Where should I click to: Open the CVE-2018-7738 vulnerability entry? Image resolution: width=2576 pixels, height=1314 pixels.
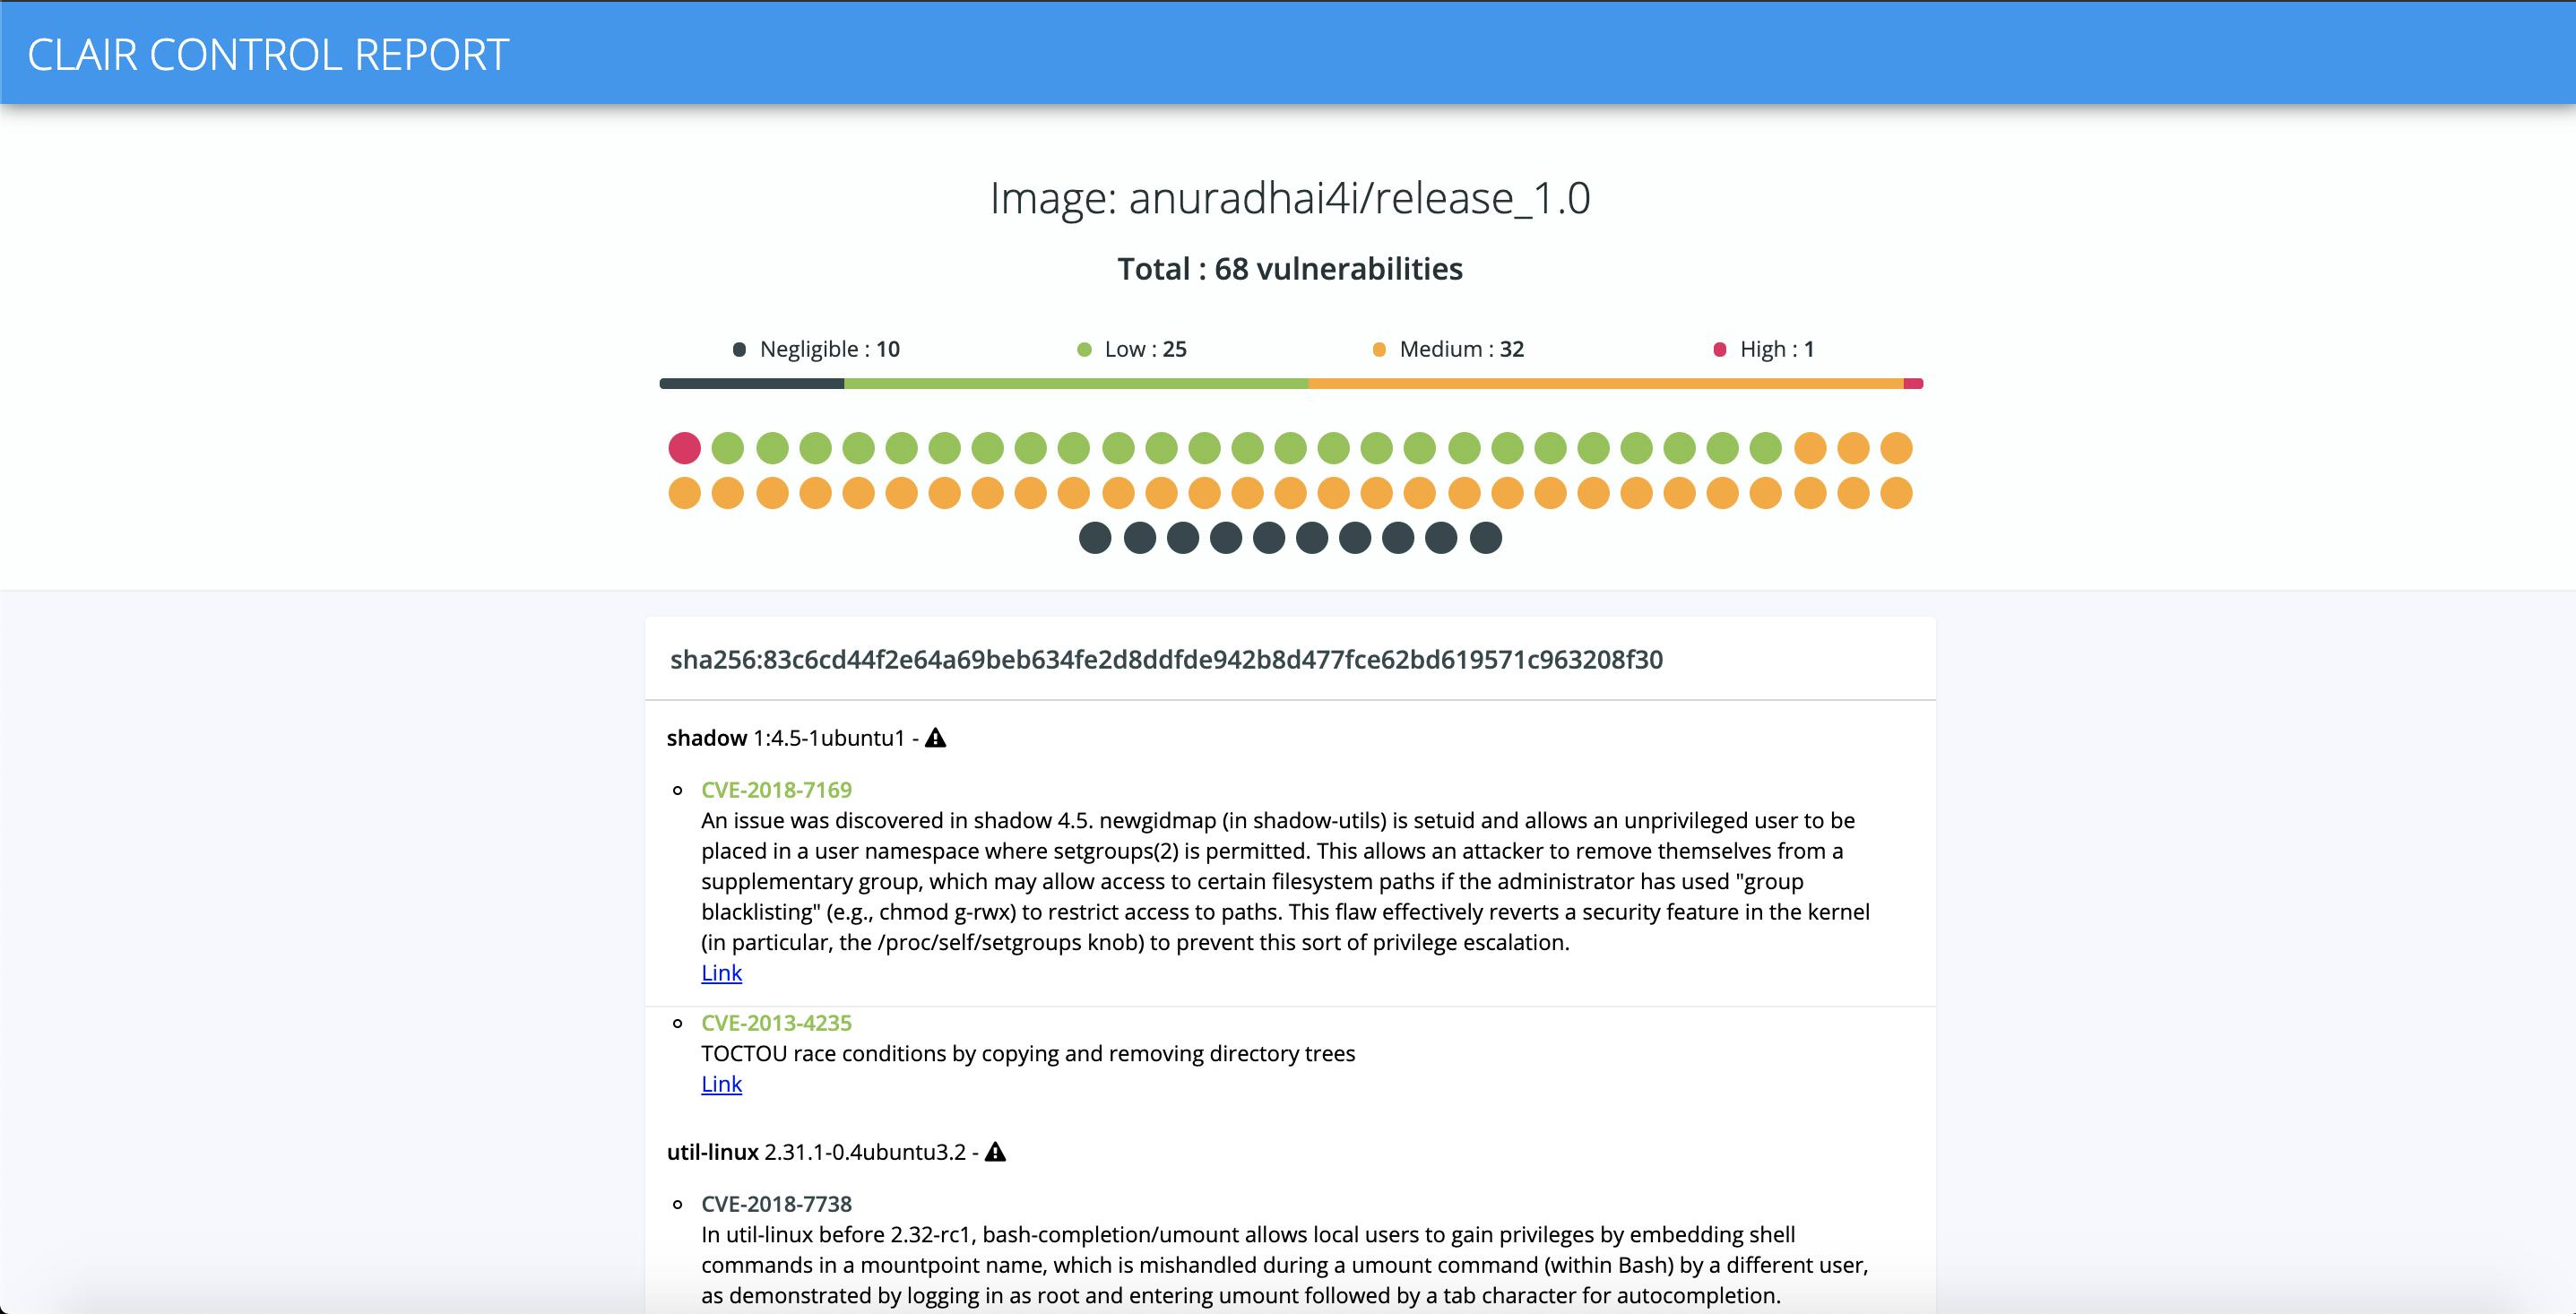[776, 1204]
